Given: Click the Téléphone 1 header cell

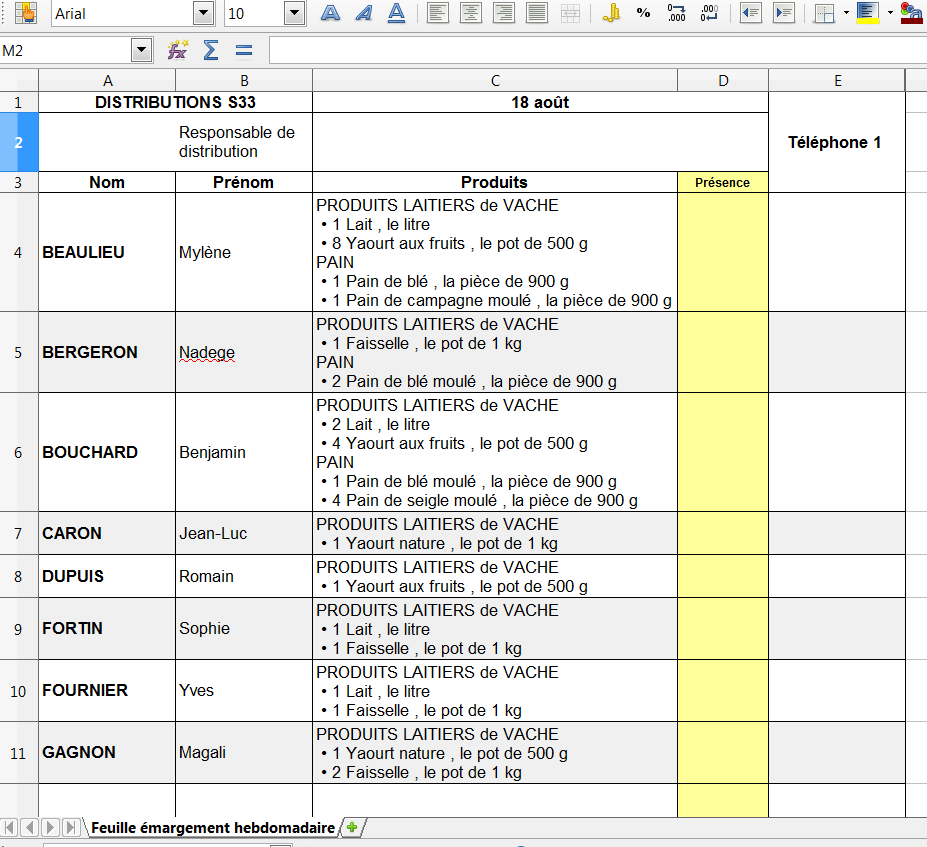Looking at the screenshot, I should tap(837, 142).
